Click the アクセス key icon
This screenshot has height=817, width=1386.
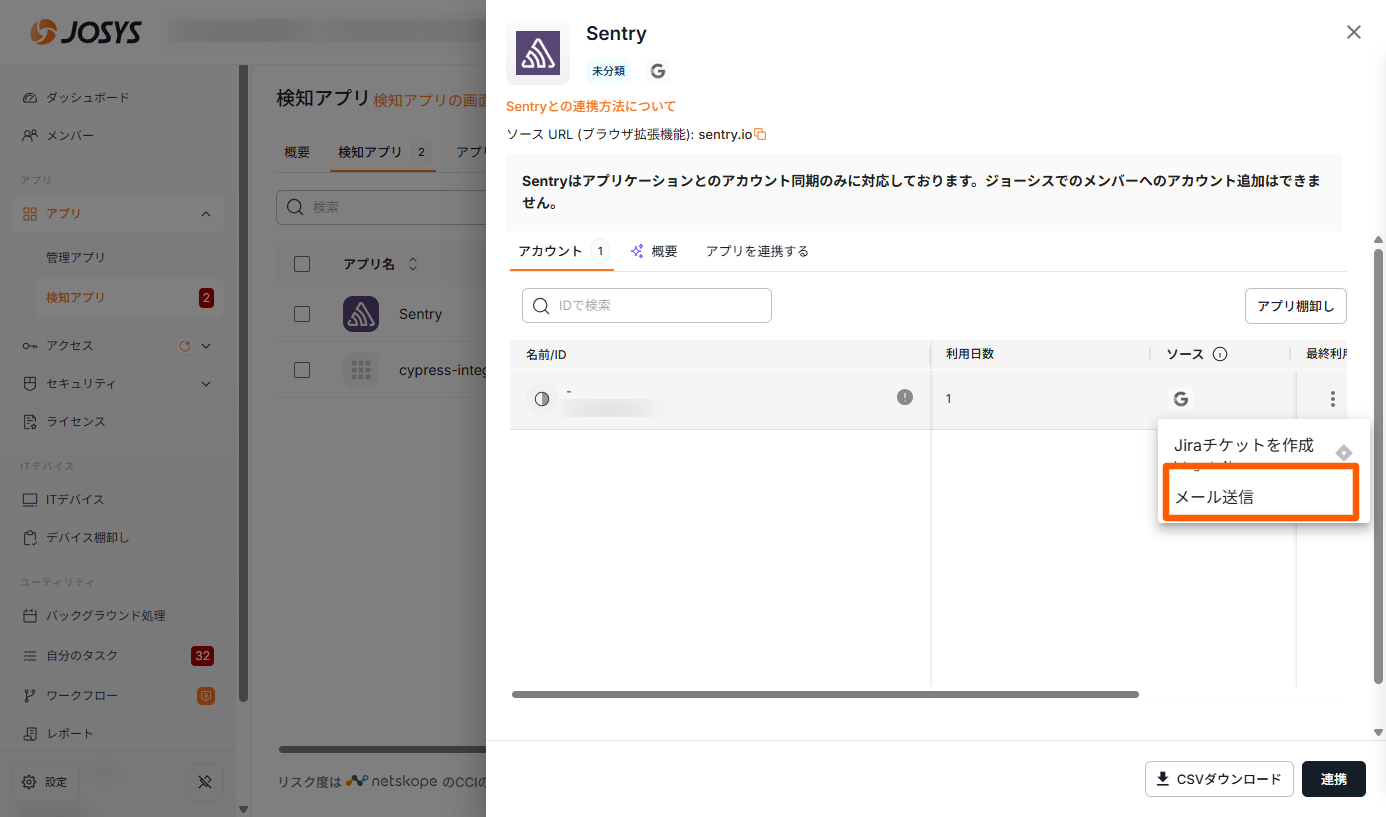29,346
